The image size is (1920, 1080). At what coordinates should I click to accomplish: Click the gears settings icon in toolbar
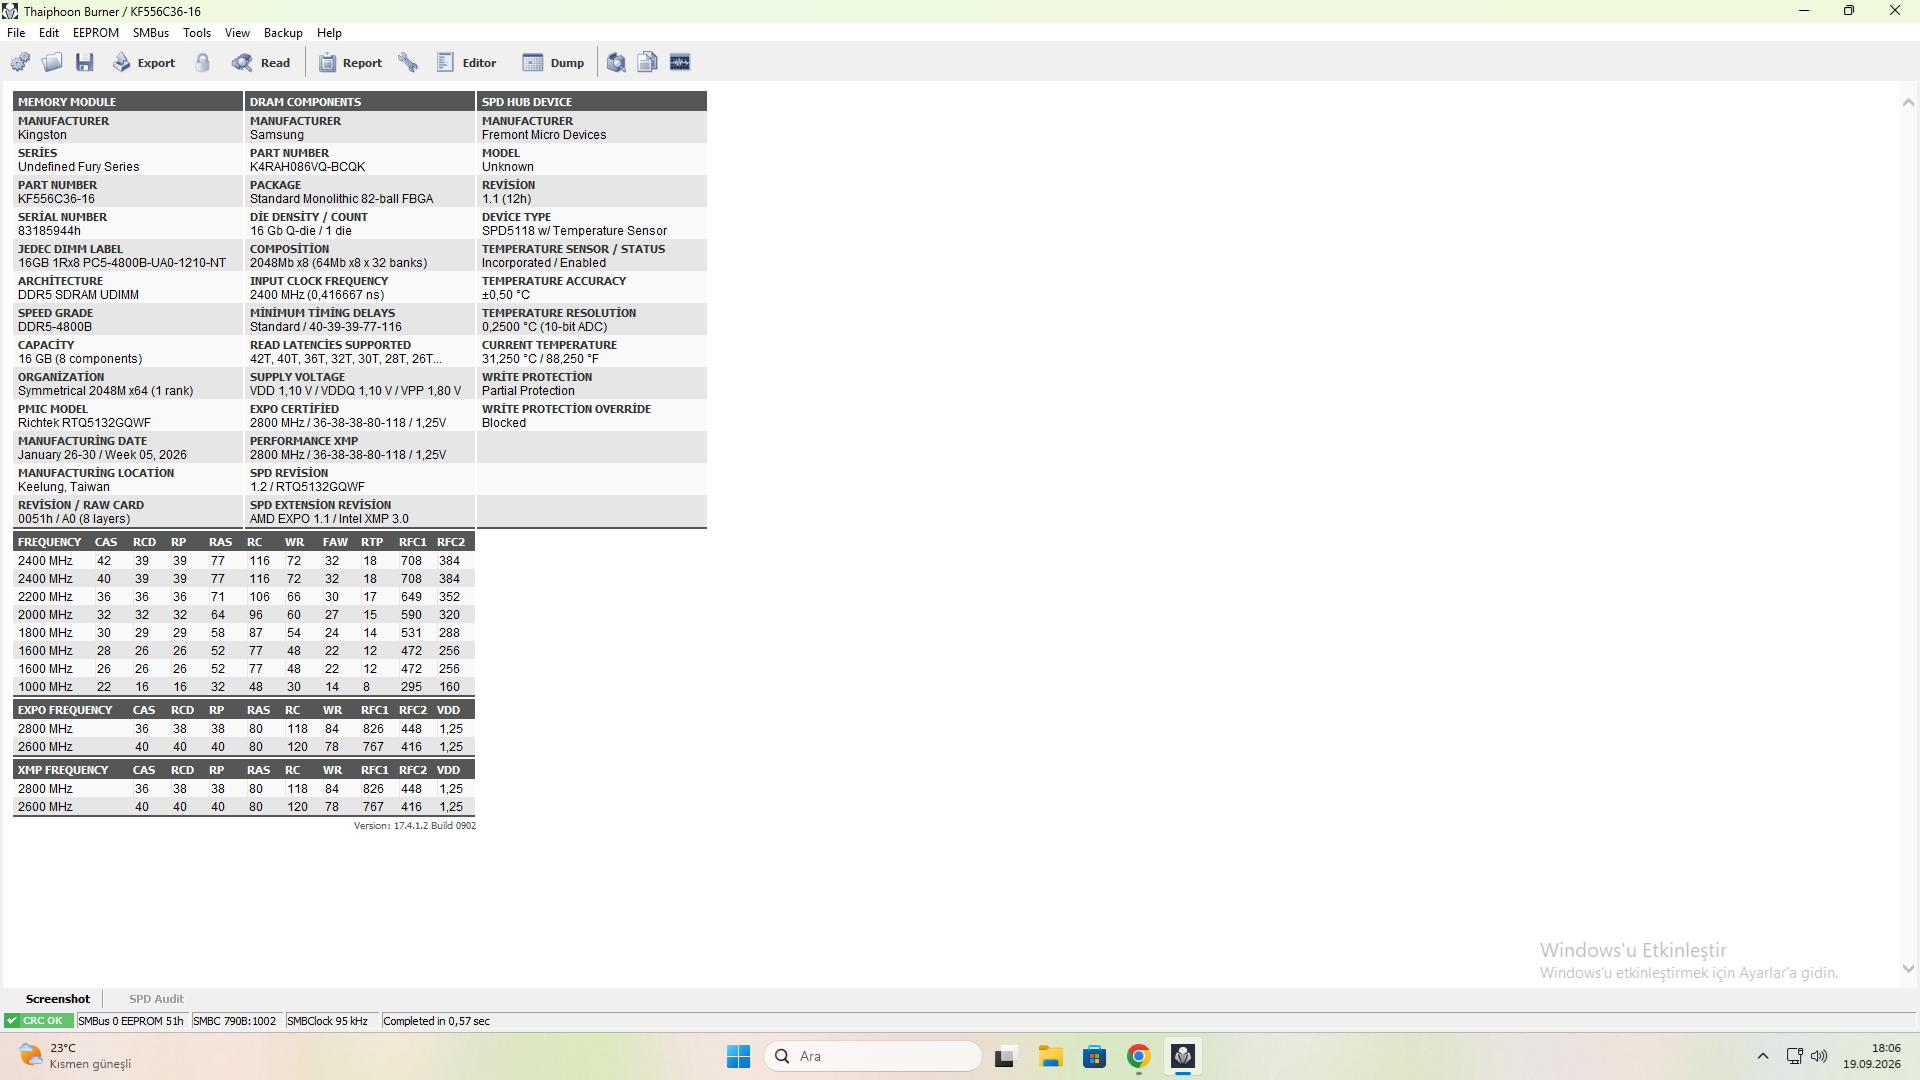[x=20, y=62]
